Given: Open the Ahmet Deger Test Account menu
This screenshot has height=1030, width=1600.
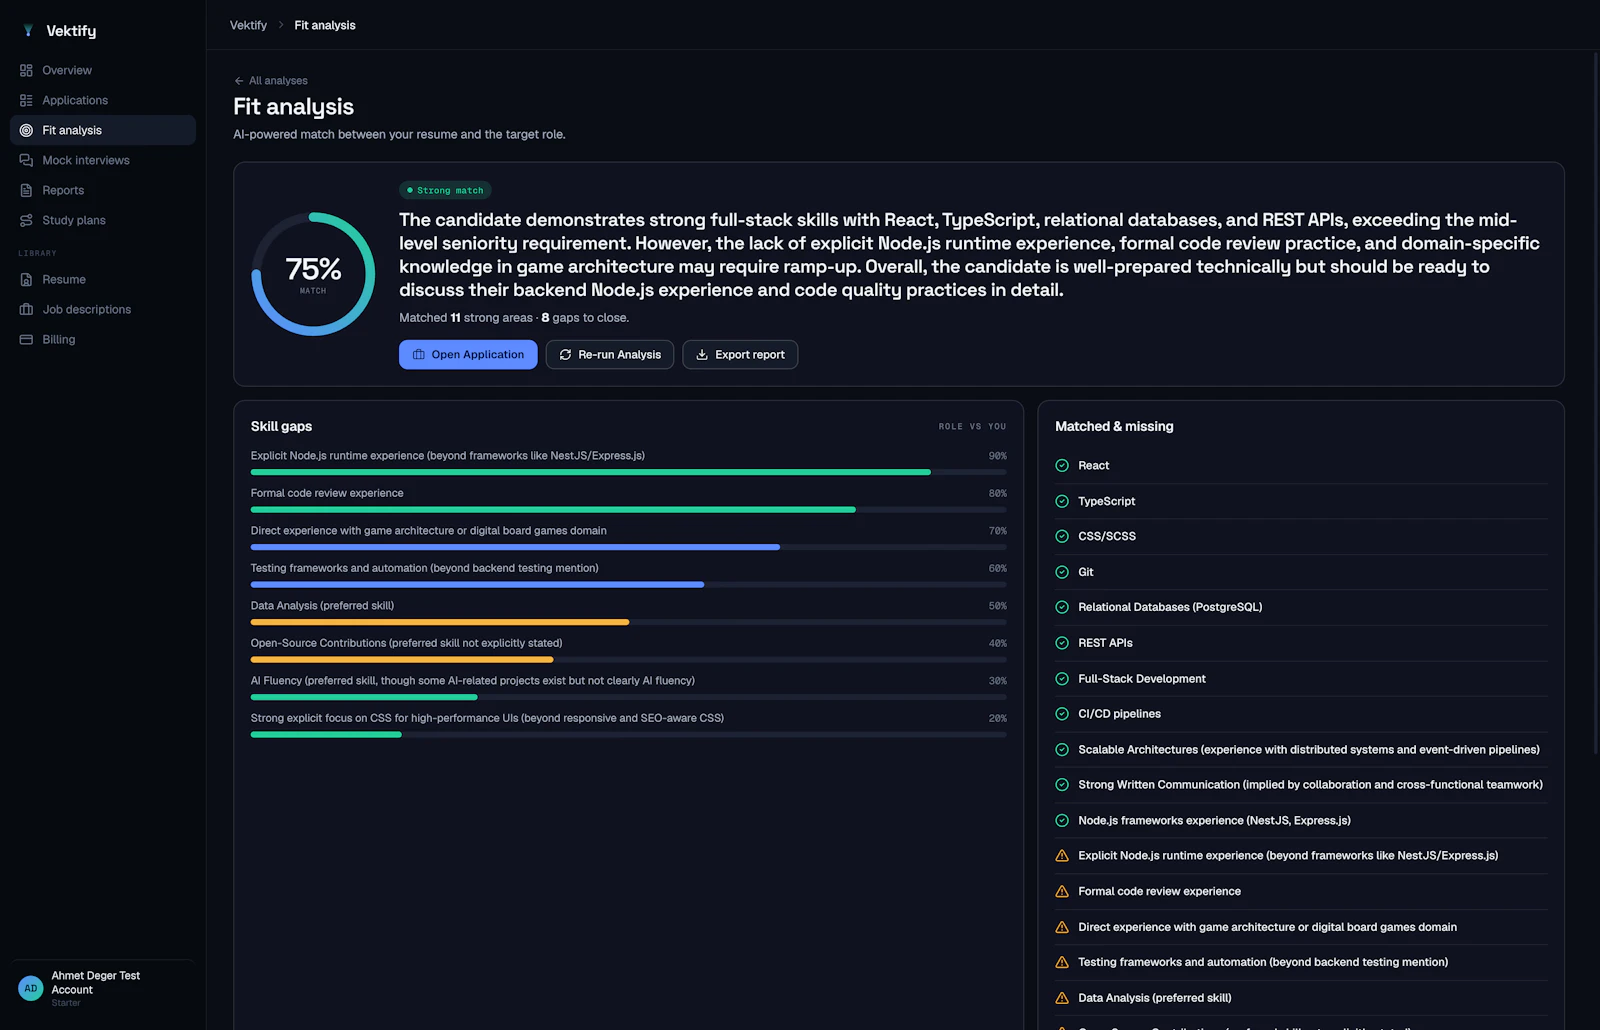Looking at the screenshot, I should (102, 988).
